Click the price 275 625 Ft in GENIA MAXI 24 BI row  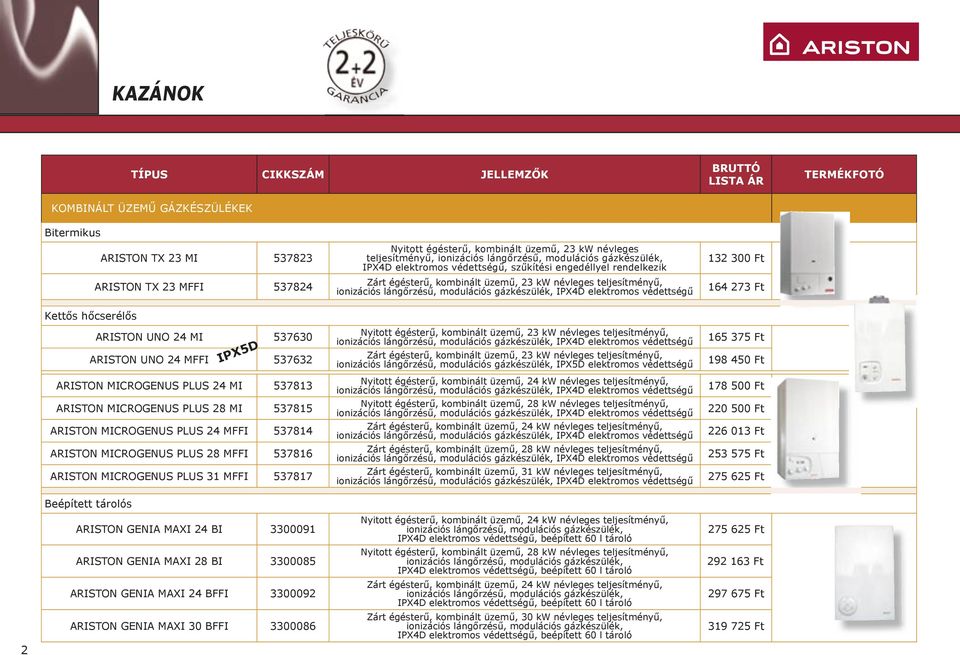point(736,529)
